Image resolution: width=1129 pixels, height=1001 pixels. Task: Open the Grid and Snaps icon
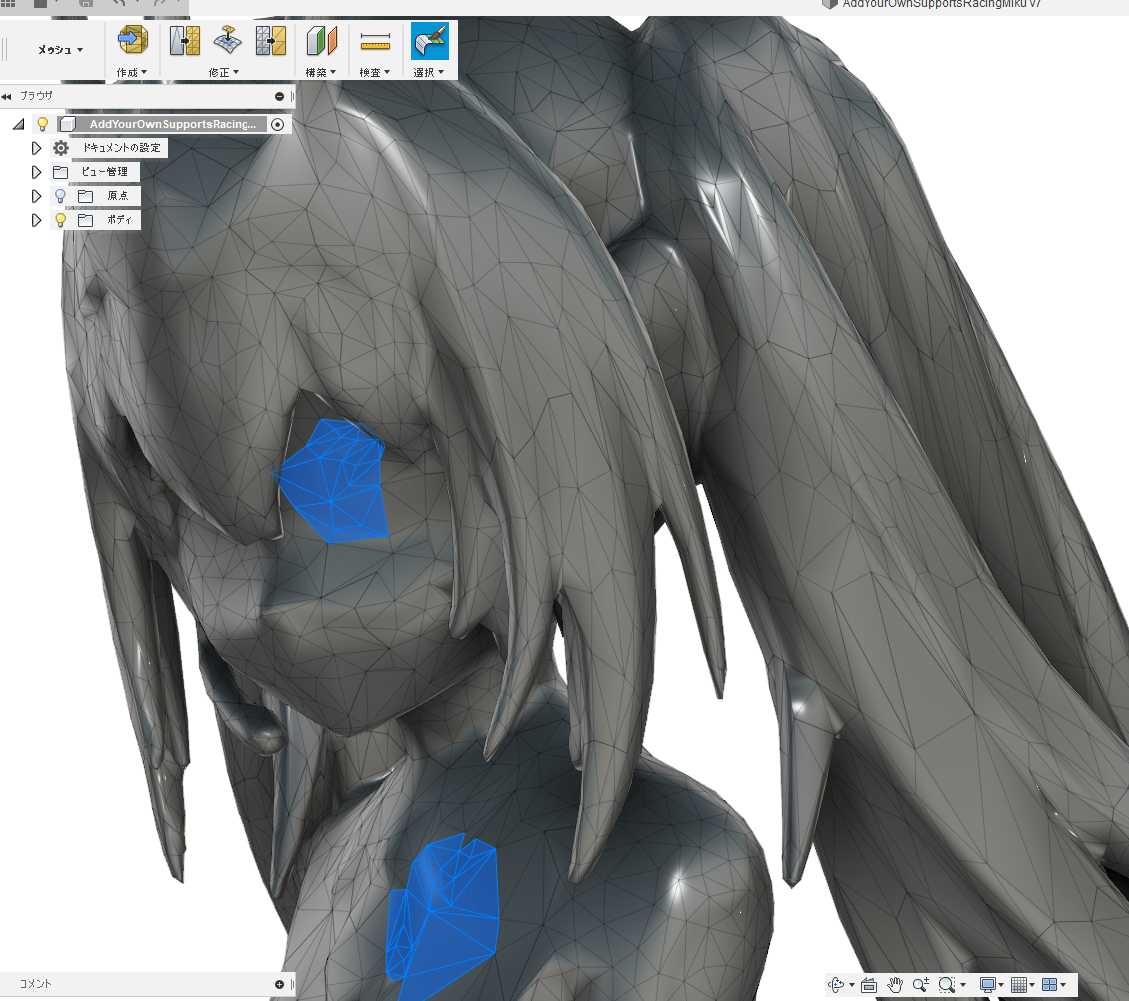pos(1019,984)
